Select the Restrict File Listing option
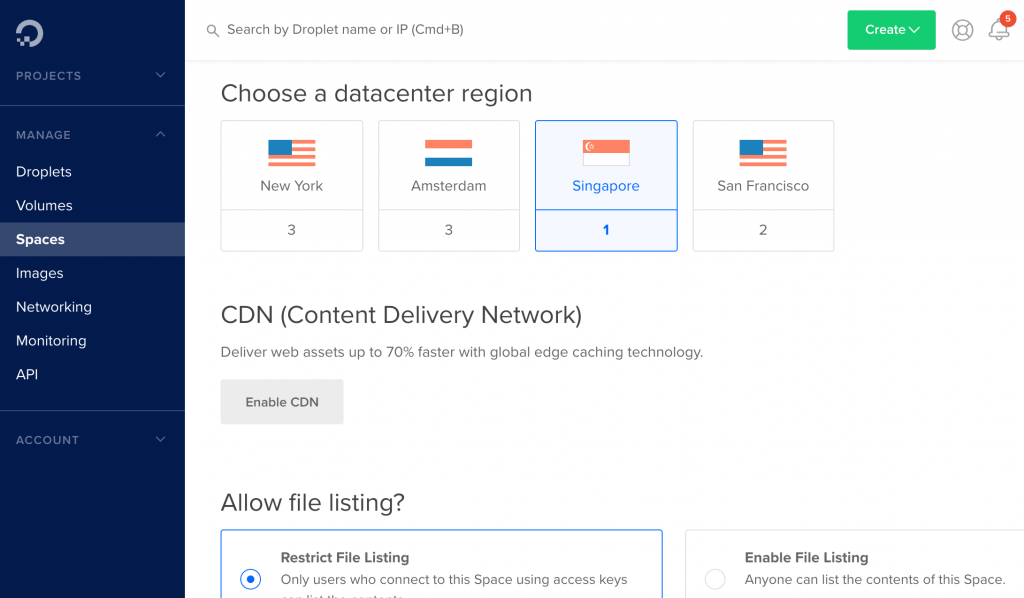Image resolution: width=1024 pixels, height=598 pixels. tap(250, 578)
